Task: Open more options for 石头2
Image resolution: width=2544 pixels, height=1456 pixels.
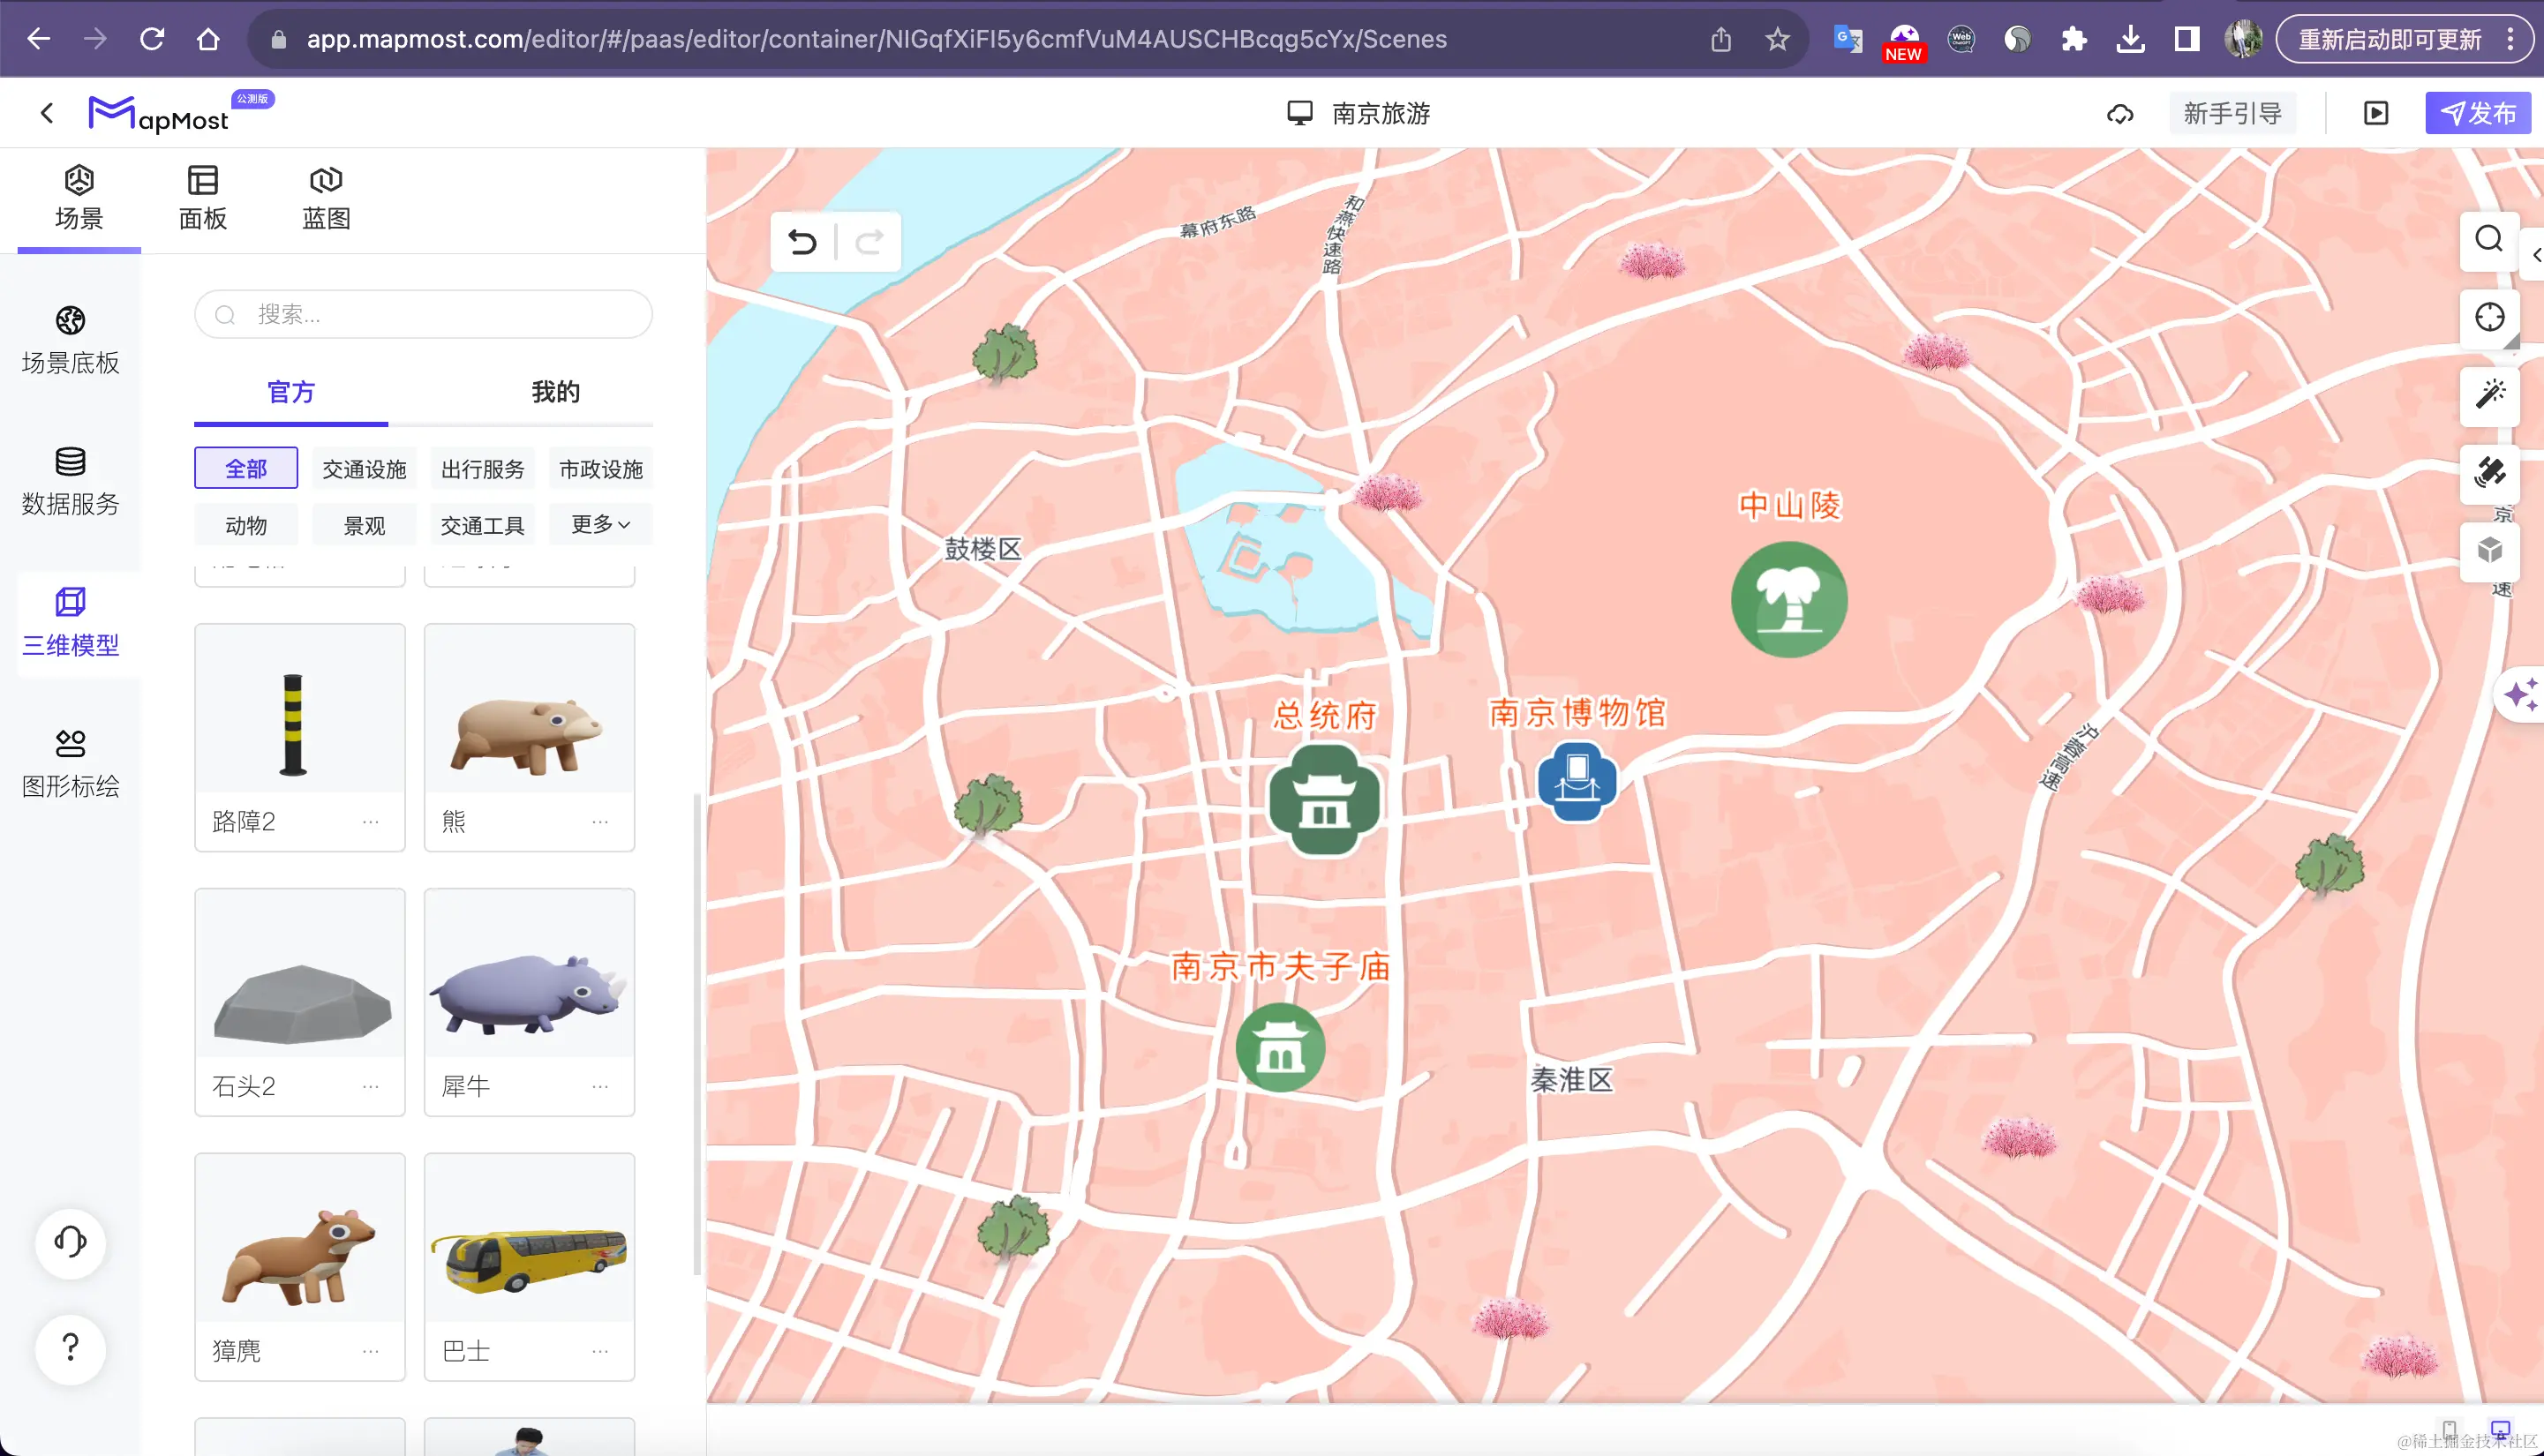Action: point(370,1086)
